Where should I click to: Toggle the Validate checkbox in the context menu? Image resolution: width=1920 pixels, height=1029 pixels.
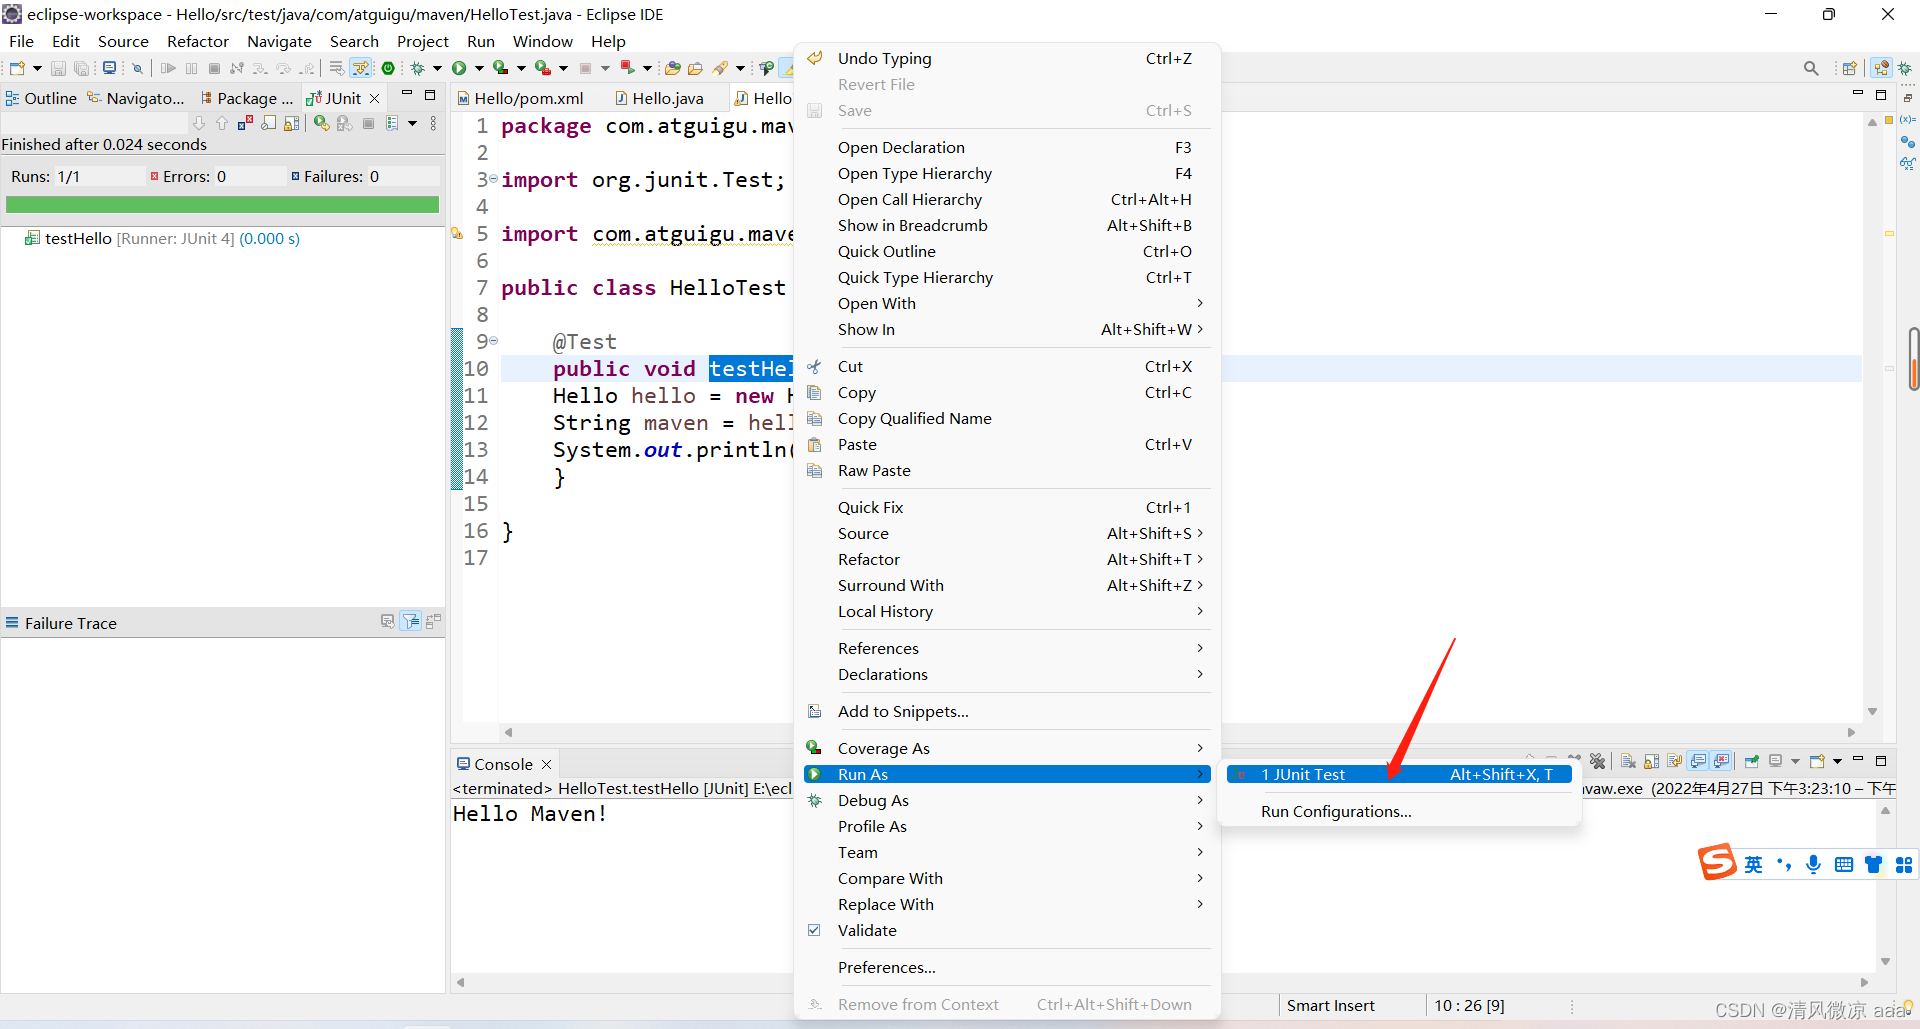click(x=815, y=930)
